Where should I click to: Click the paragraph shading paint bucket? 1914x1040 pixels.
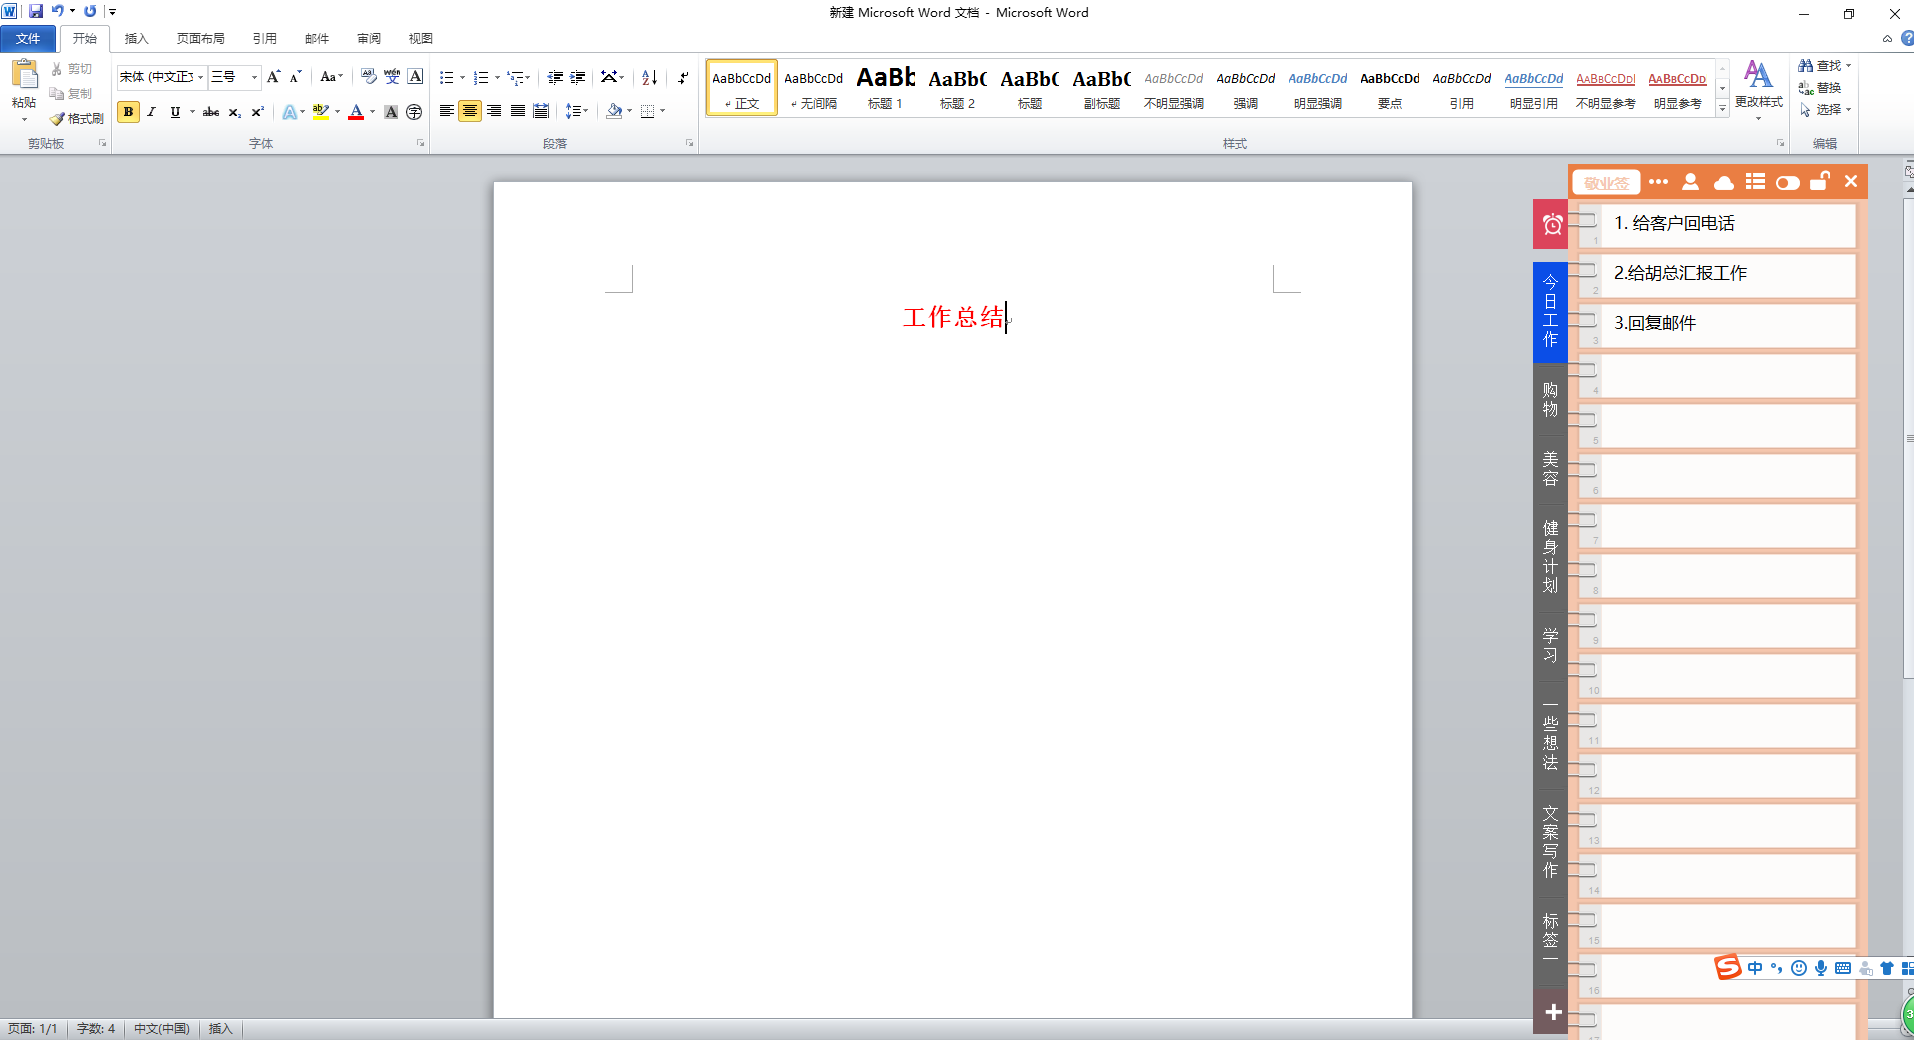(x=614, y=111)
